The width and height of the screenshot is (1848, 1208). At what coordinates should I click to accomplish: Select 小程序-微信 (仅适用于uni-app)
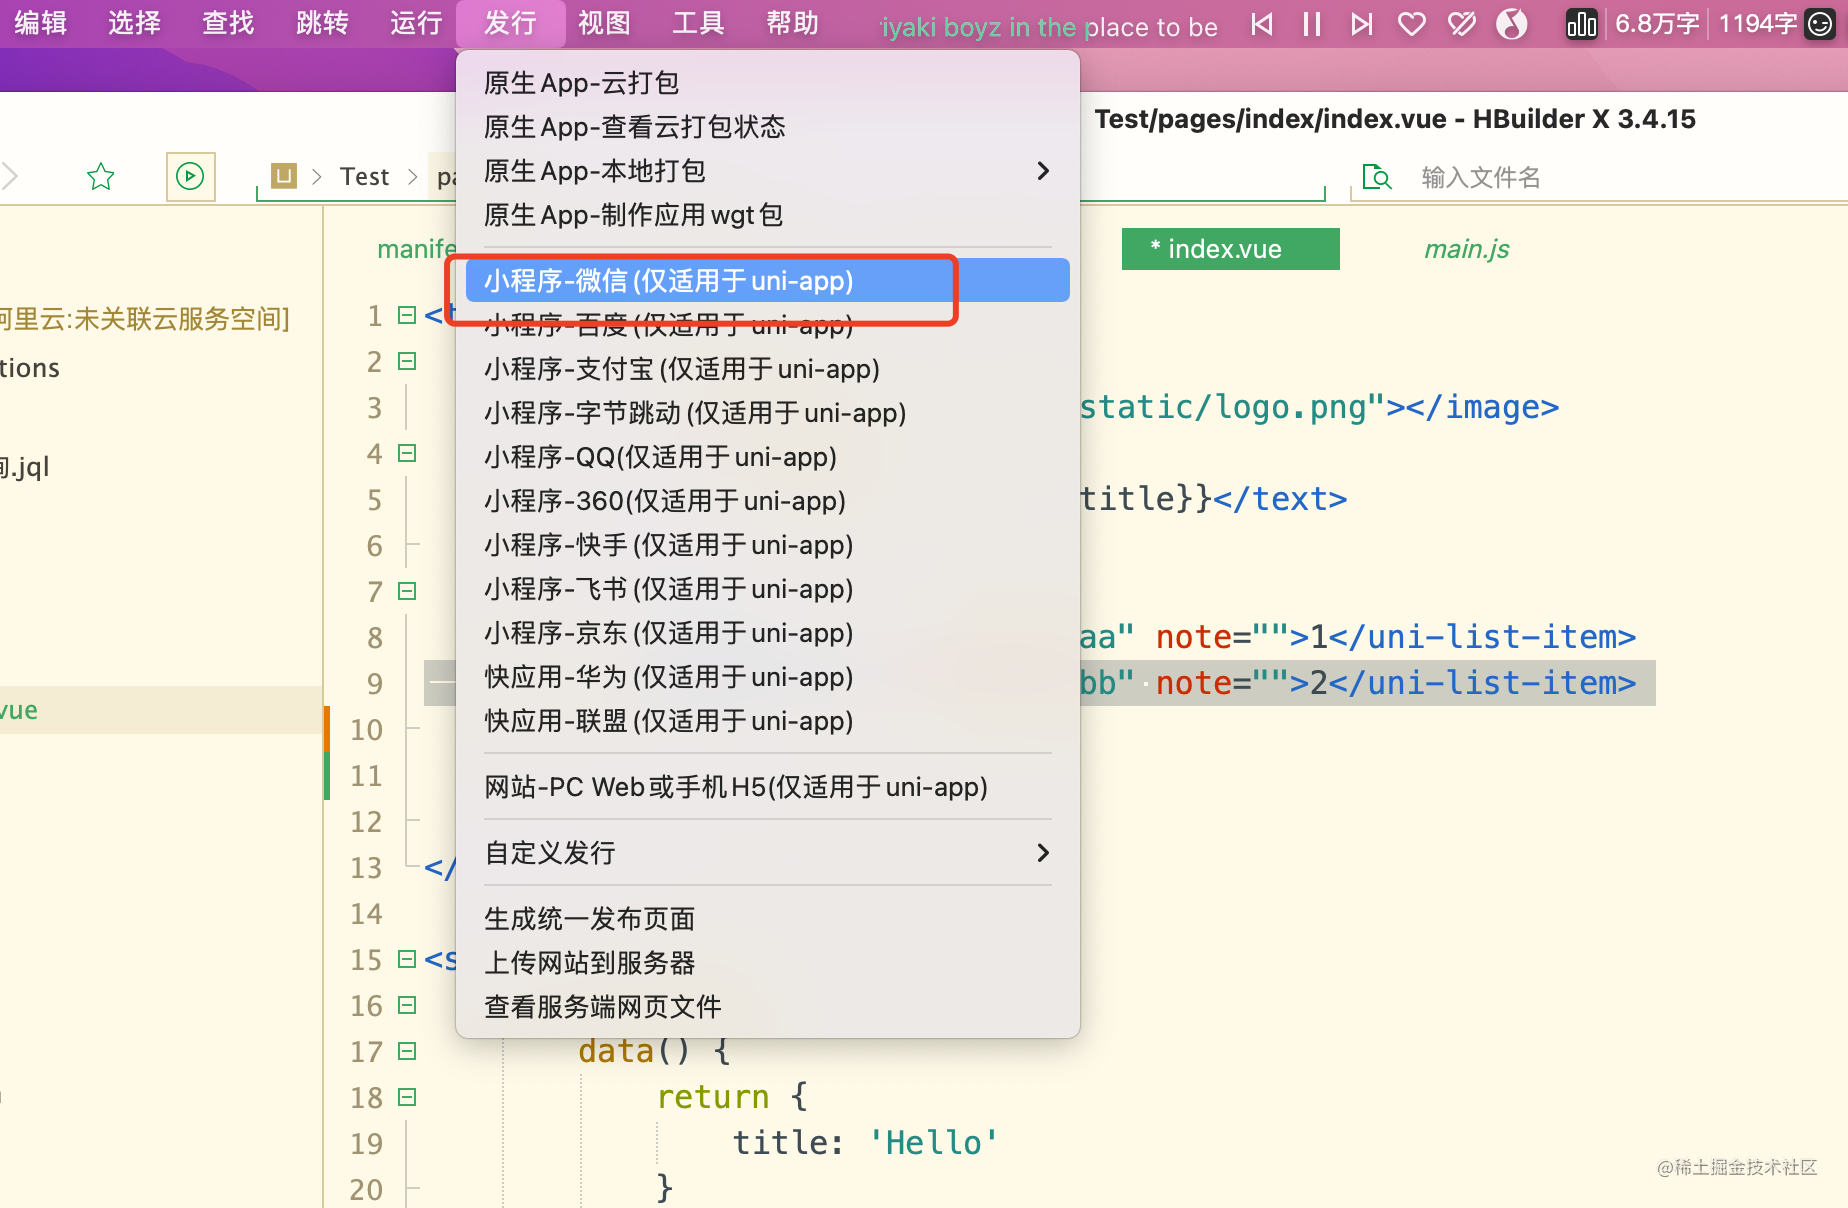point(767,281)
